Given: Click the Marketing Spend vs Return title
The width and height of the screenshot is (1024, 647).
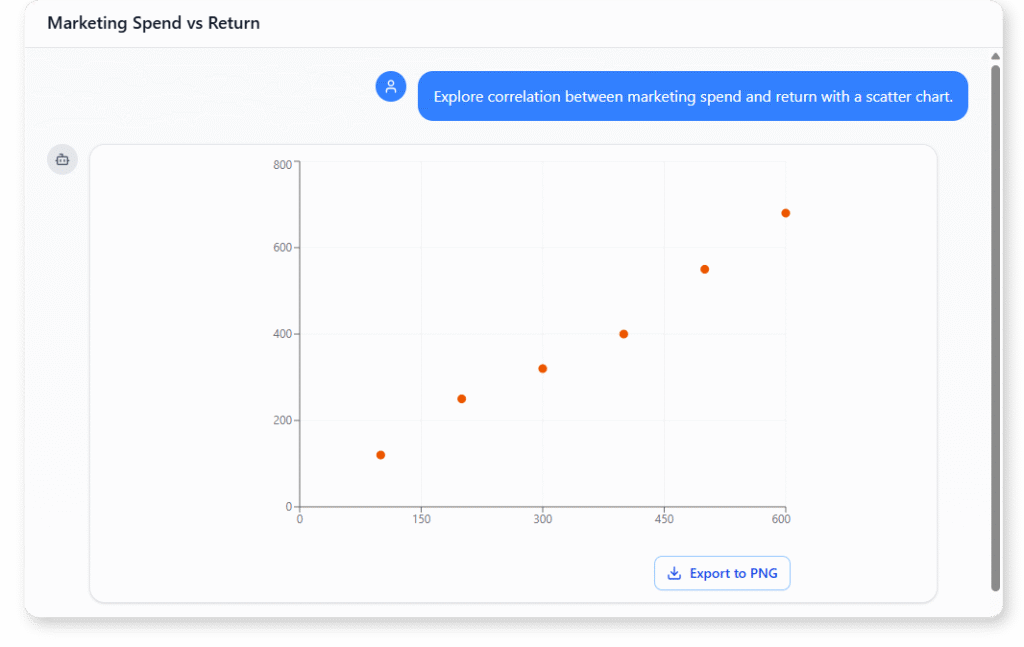Looking at the screenshot, I should click(x=153, y=23).
